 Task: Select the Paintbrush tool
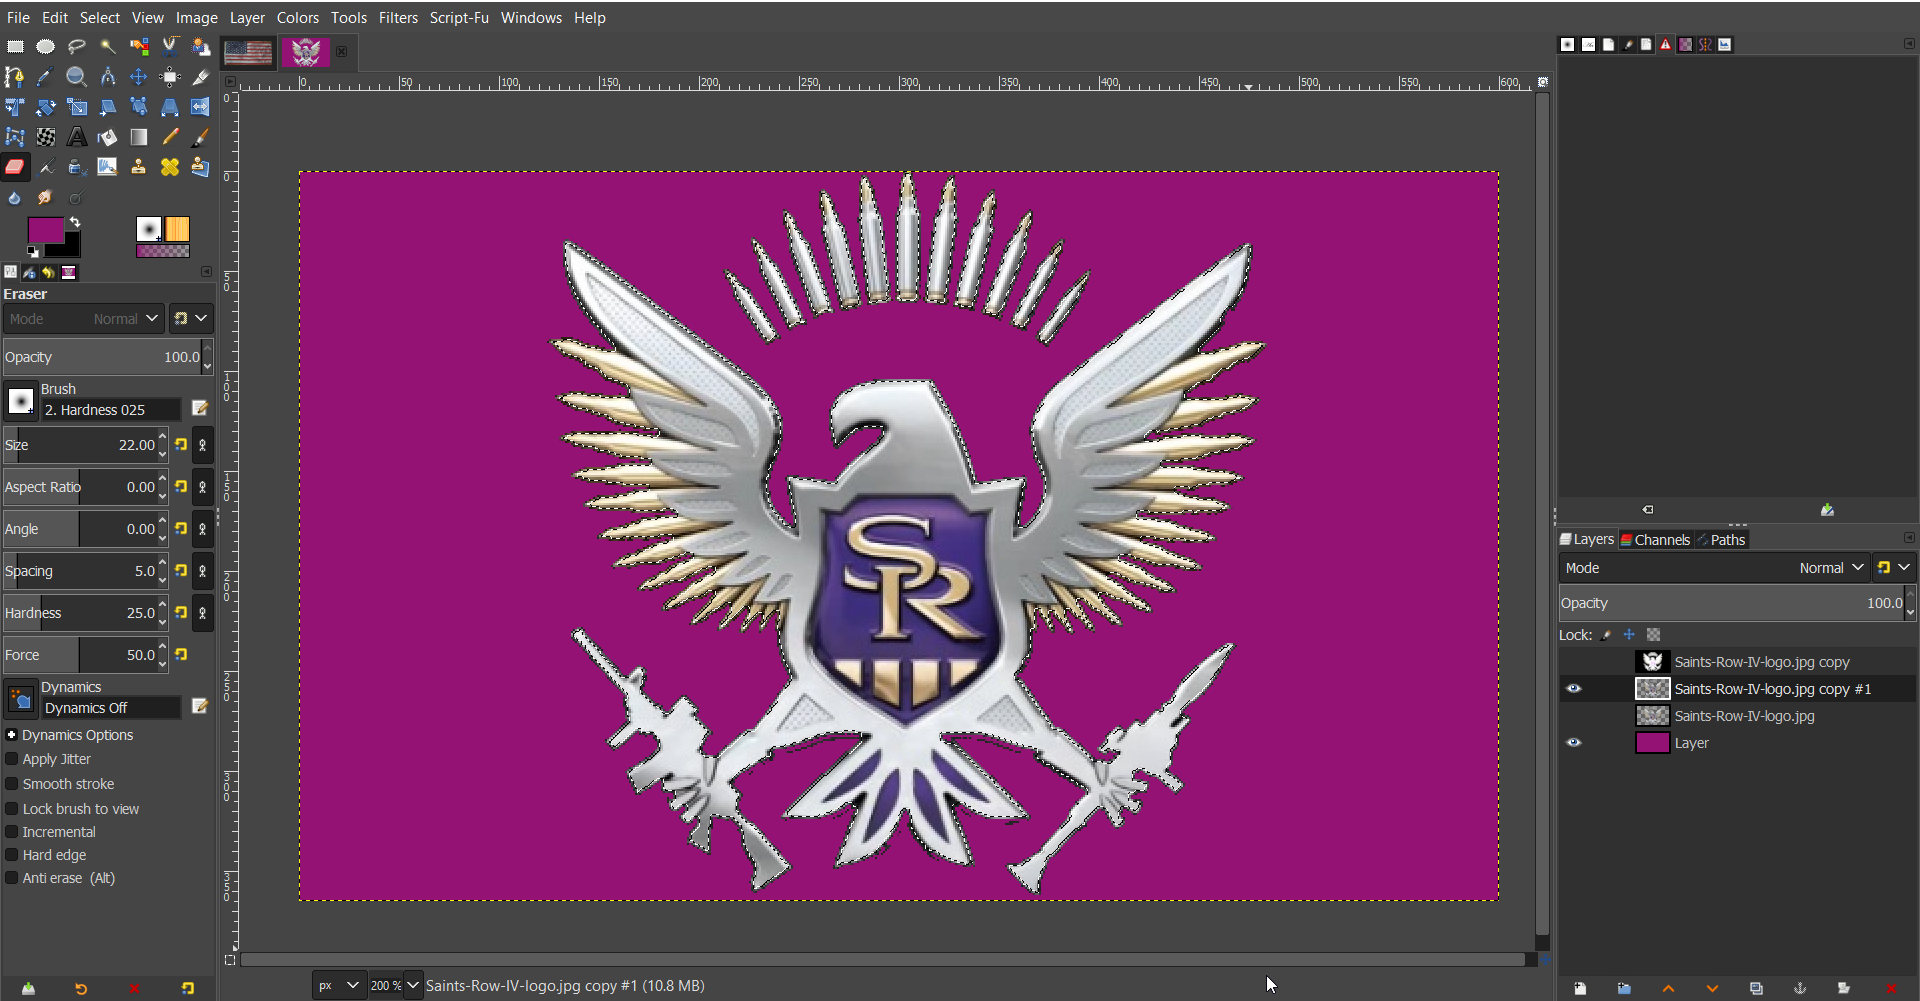pyautogui.click(x=201, y=137)
